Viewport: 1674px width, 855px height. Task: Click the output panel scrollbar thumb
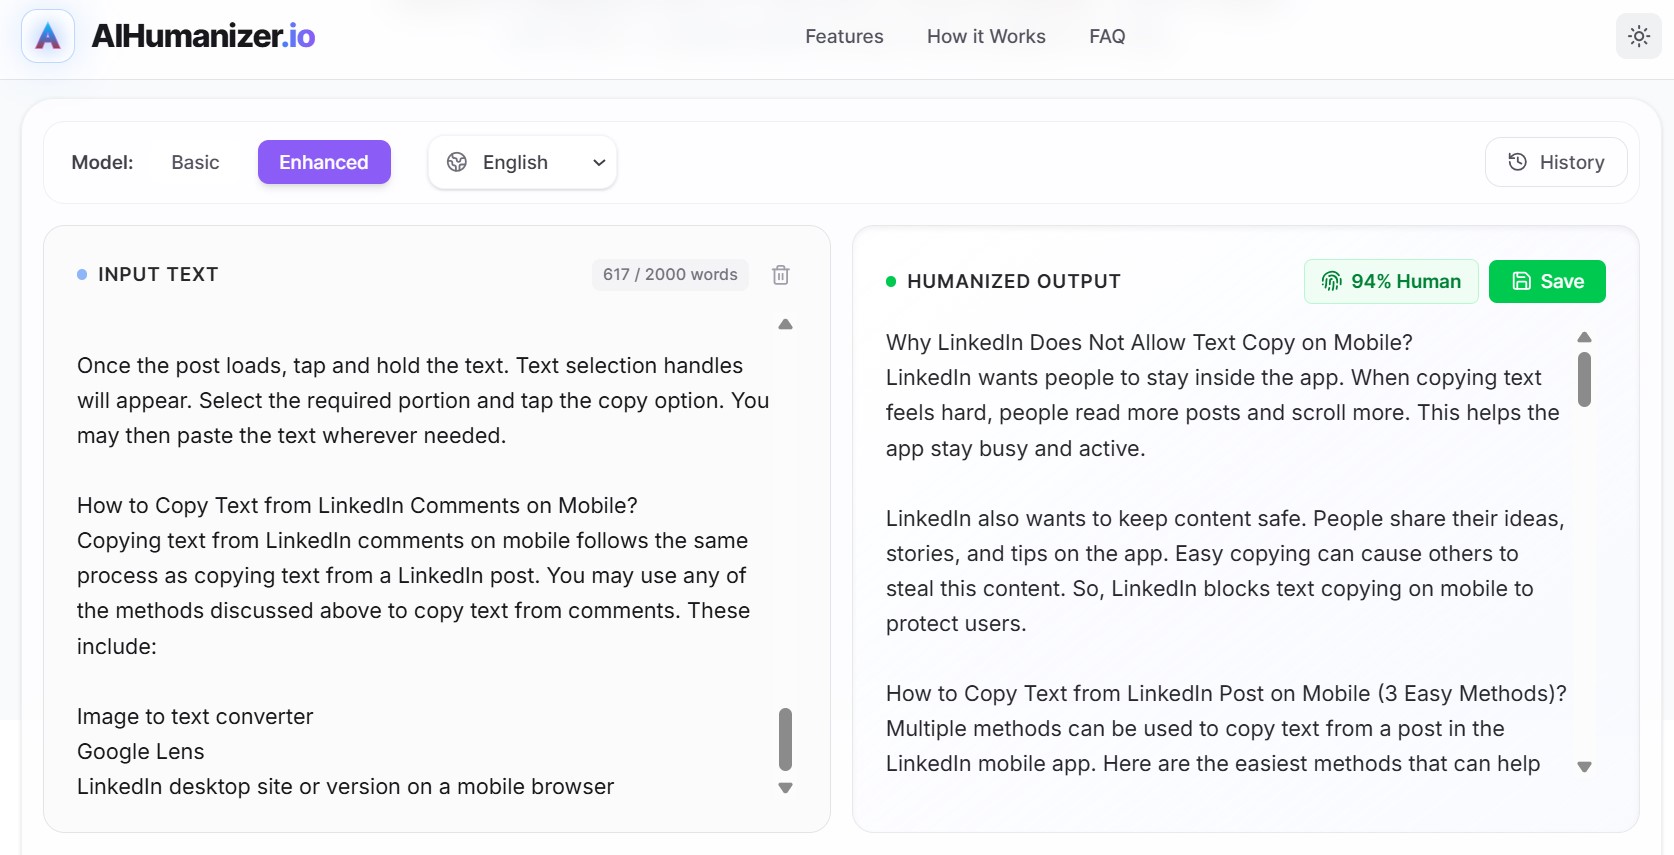pyautogui.click(x=1584, y=379)
